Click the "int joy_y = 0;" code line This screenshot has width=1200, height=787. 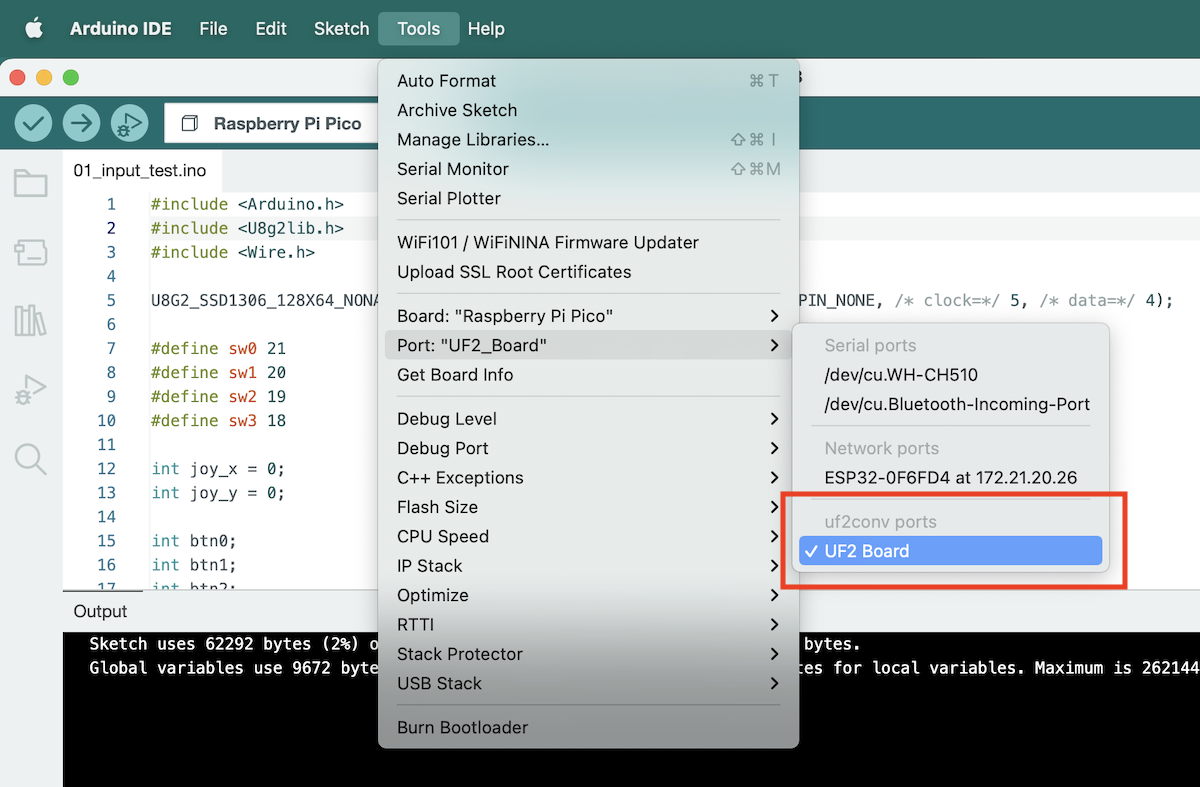(x=219, y=492)
